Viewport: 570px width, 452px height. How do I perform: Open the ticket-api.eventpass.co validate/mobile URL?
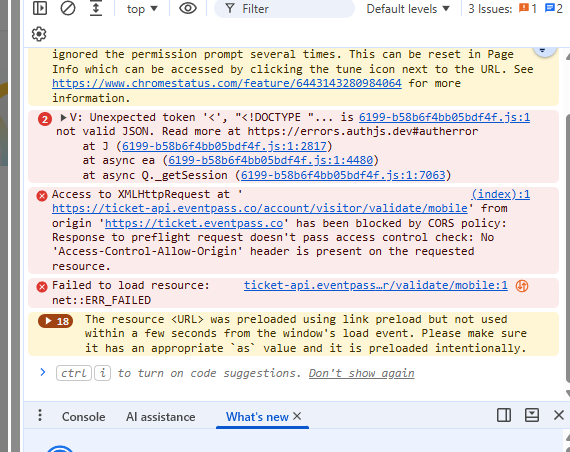point(260,208)
